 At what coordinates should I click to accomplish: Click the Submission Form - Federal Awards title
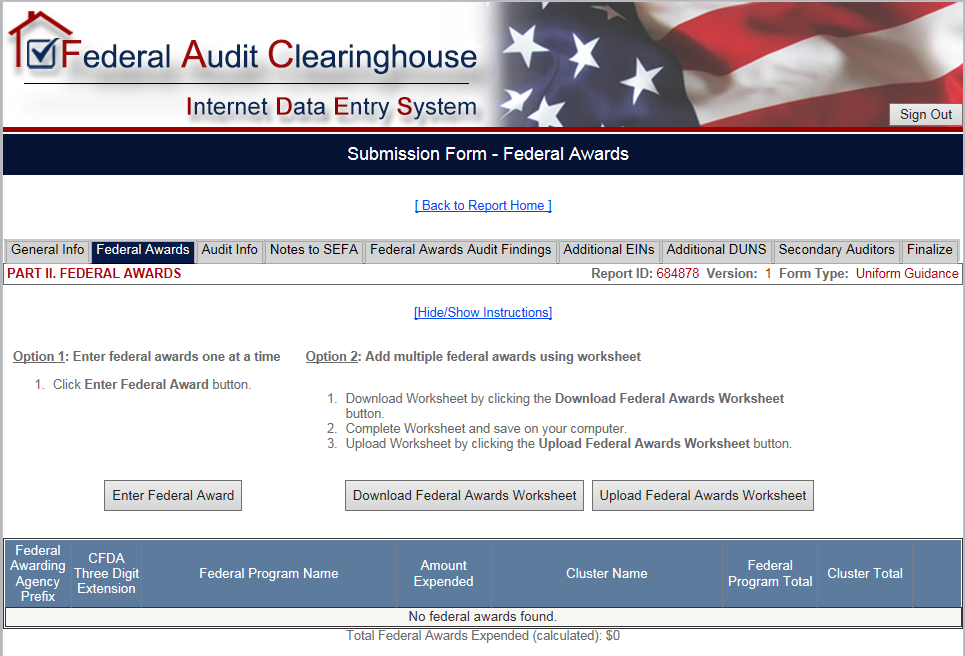tap(488, 154)
